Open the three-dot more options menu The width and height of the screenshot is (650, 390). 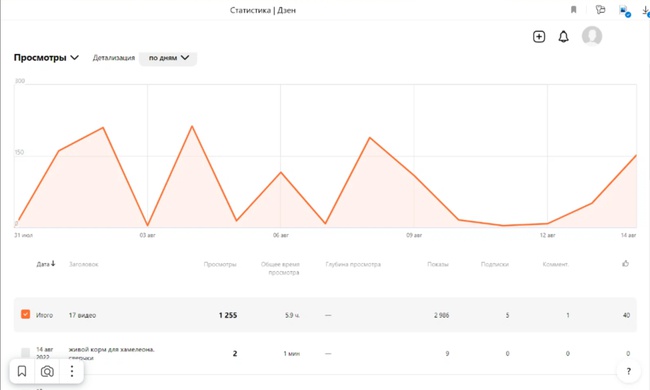72,371
